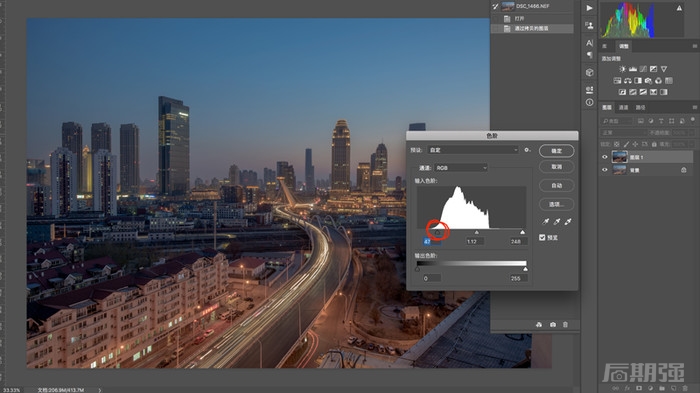Switch to the tab left of Adjustments
The height and width of the screenshot is (393, 700).
coord(605,46)
